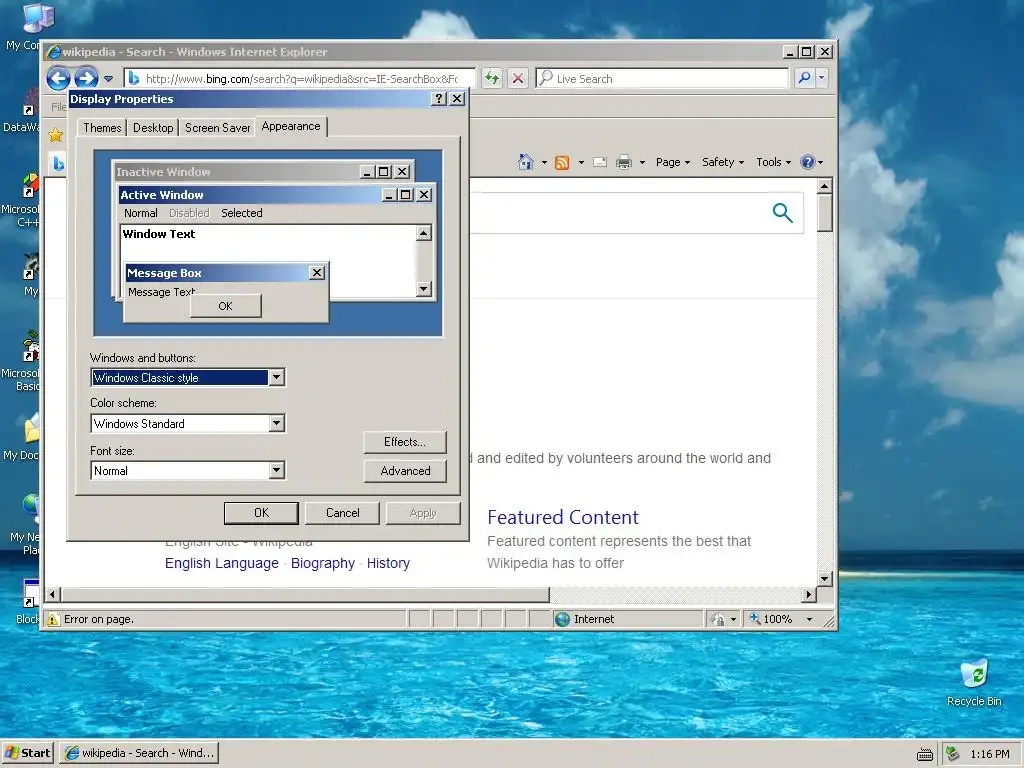
Task: Click the Forward arrow in Internet Explorer
Action: click(86, 79)
